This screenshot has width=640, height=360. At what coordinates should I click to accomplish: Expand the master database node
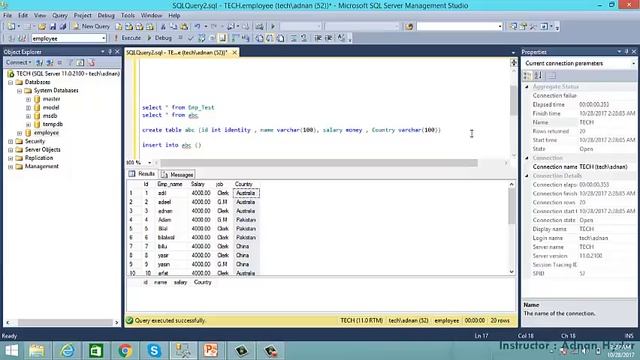point(28,99)
